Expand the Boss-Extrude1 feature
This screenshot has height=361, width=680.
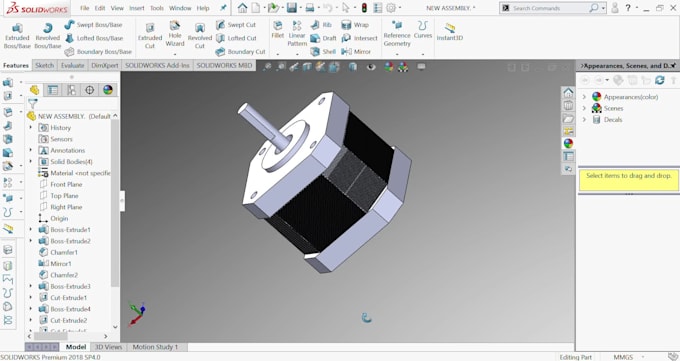tap(31, 230)
